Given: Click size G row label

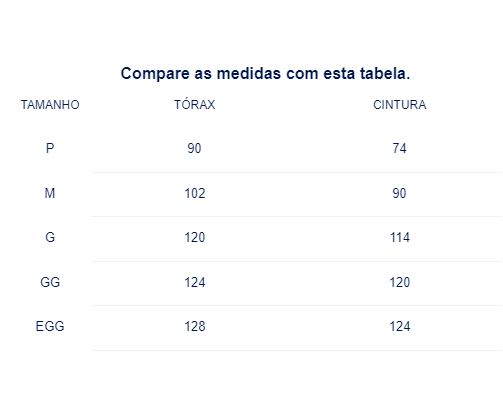Looking at the screenshot, I should click(x=50, y=237).
